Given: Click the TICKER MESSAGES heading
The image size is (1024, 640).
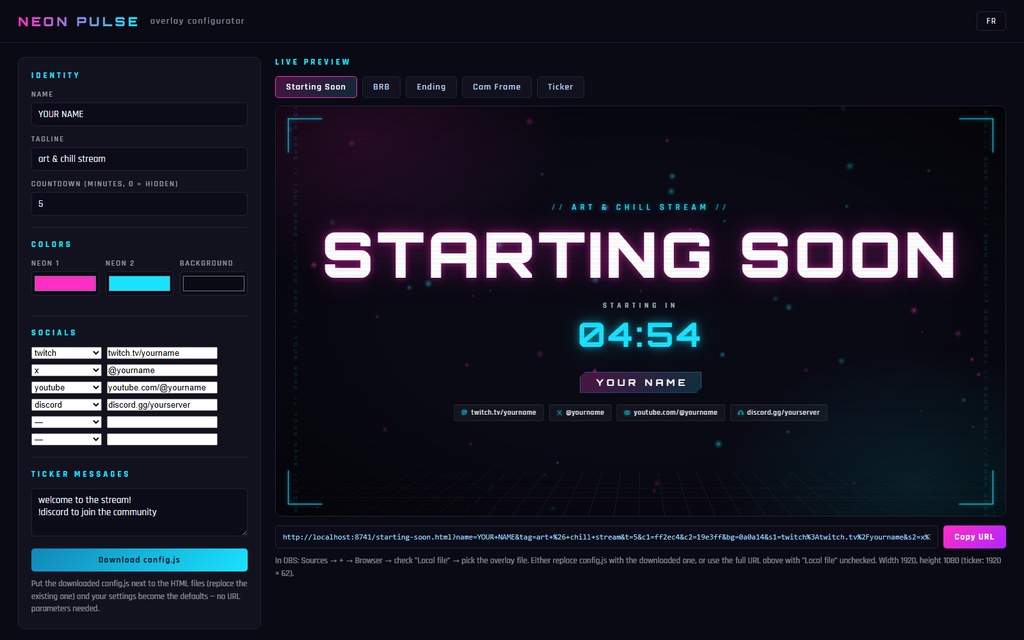Looking at the screenshot, I should [80, 474].
